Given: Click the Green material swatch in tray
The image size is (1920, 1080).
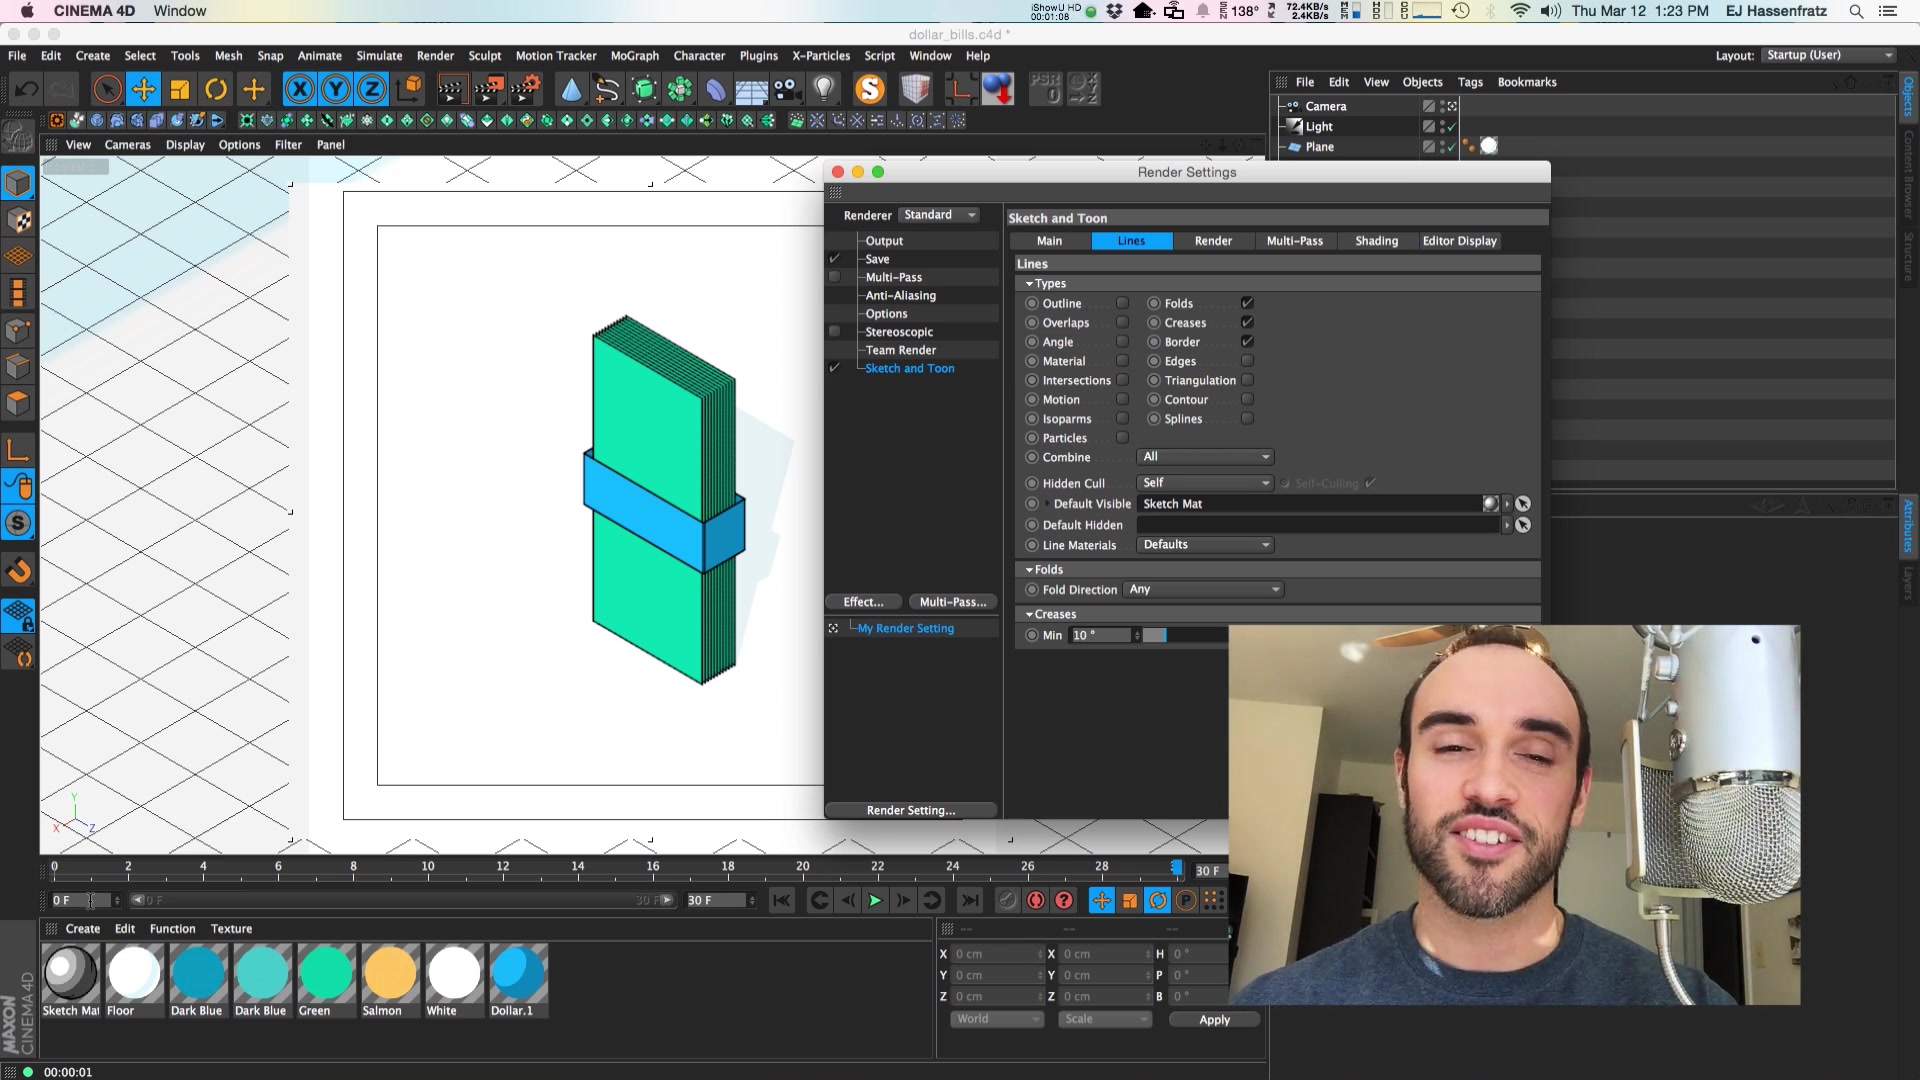Looking at the screenshot, I should [x=326, y=973].
